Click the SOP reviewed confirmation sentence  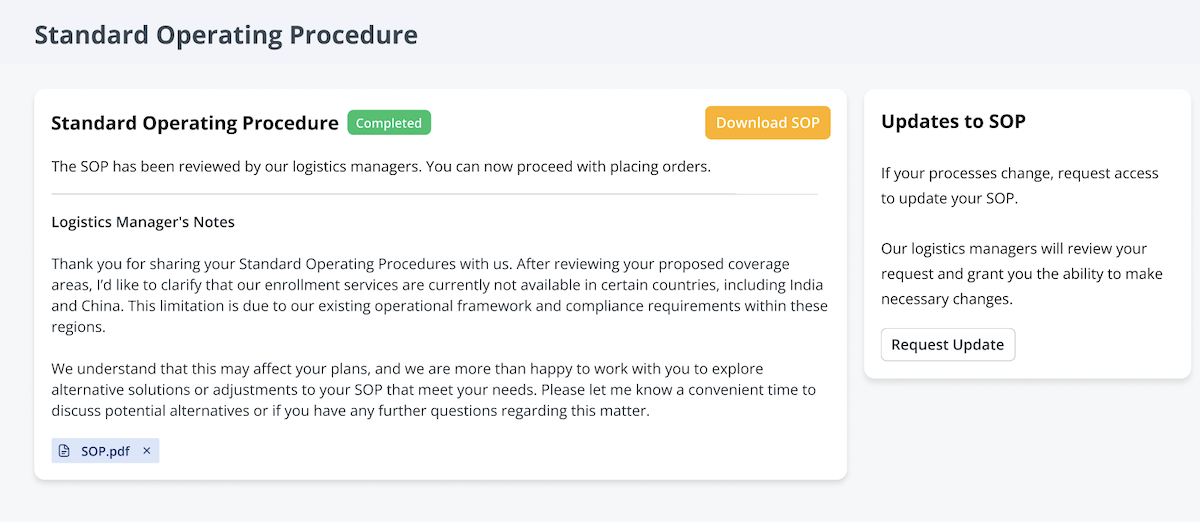pyautogui.click(x=381, y=166)
